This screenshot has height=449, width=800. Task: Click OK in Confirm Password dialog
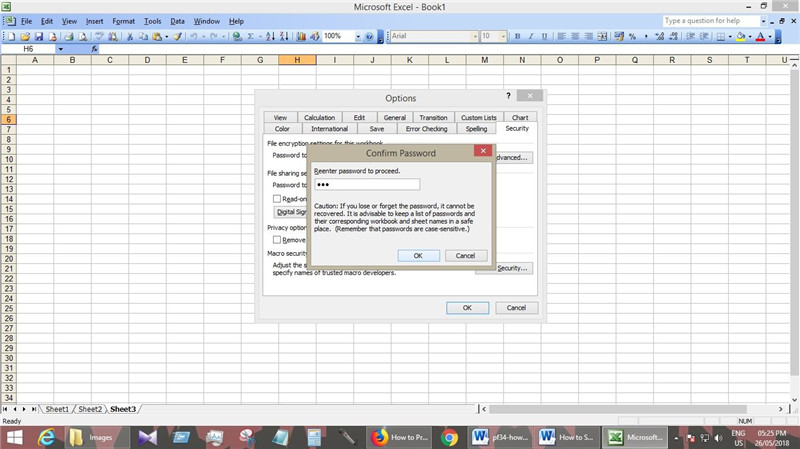(418, 255)
